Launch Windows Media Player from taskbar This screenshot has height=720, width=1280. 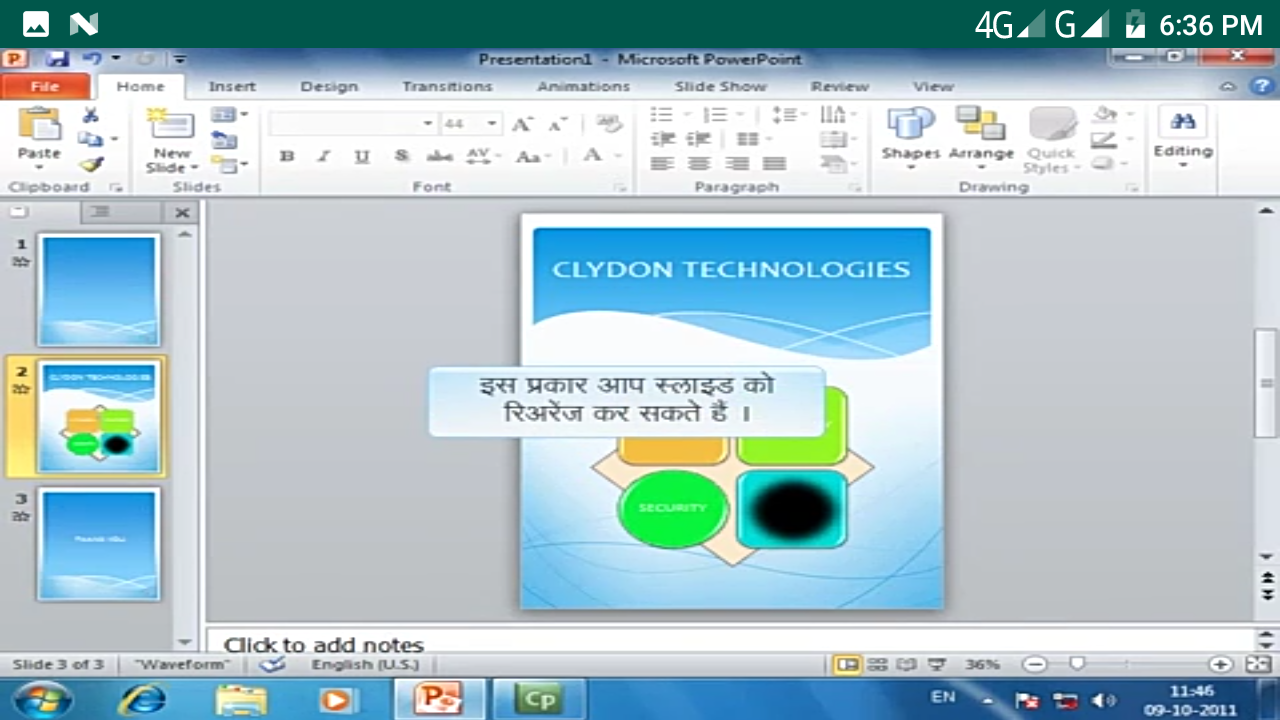tap(338, 699)
